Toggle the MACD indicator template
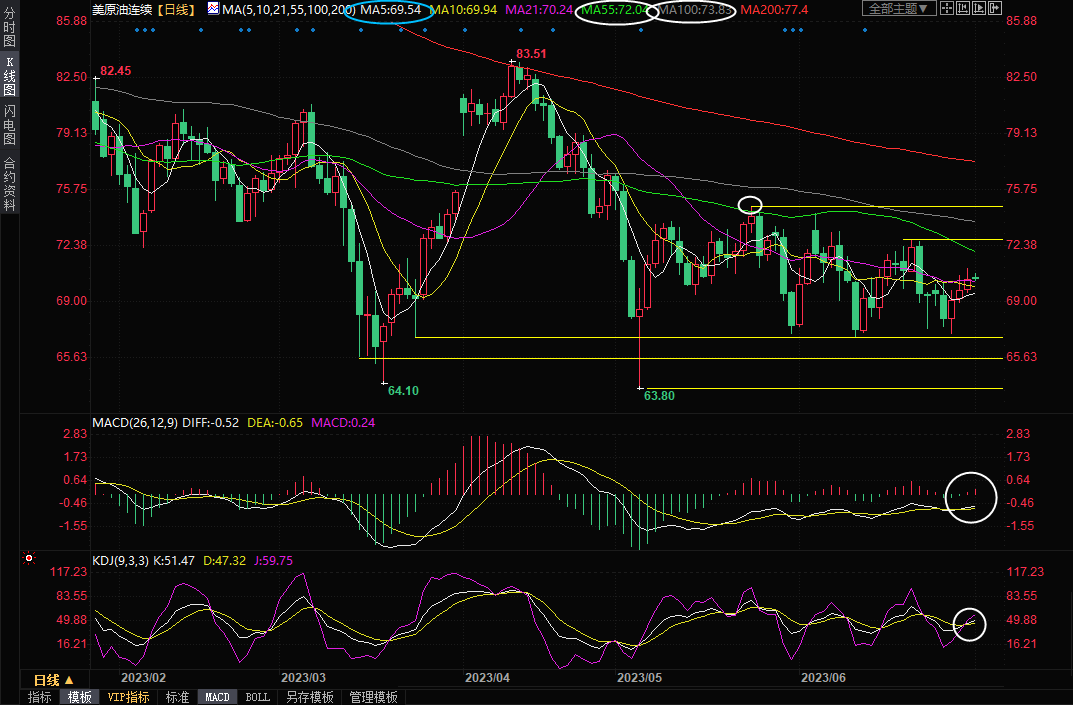Viewport: 1073px width, 705px height. tap(217, 697)
